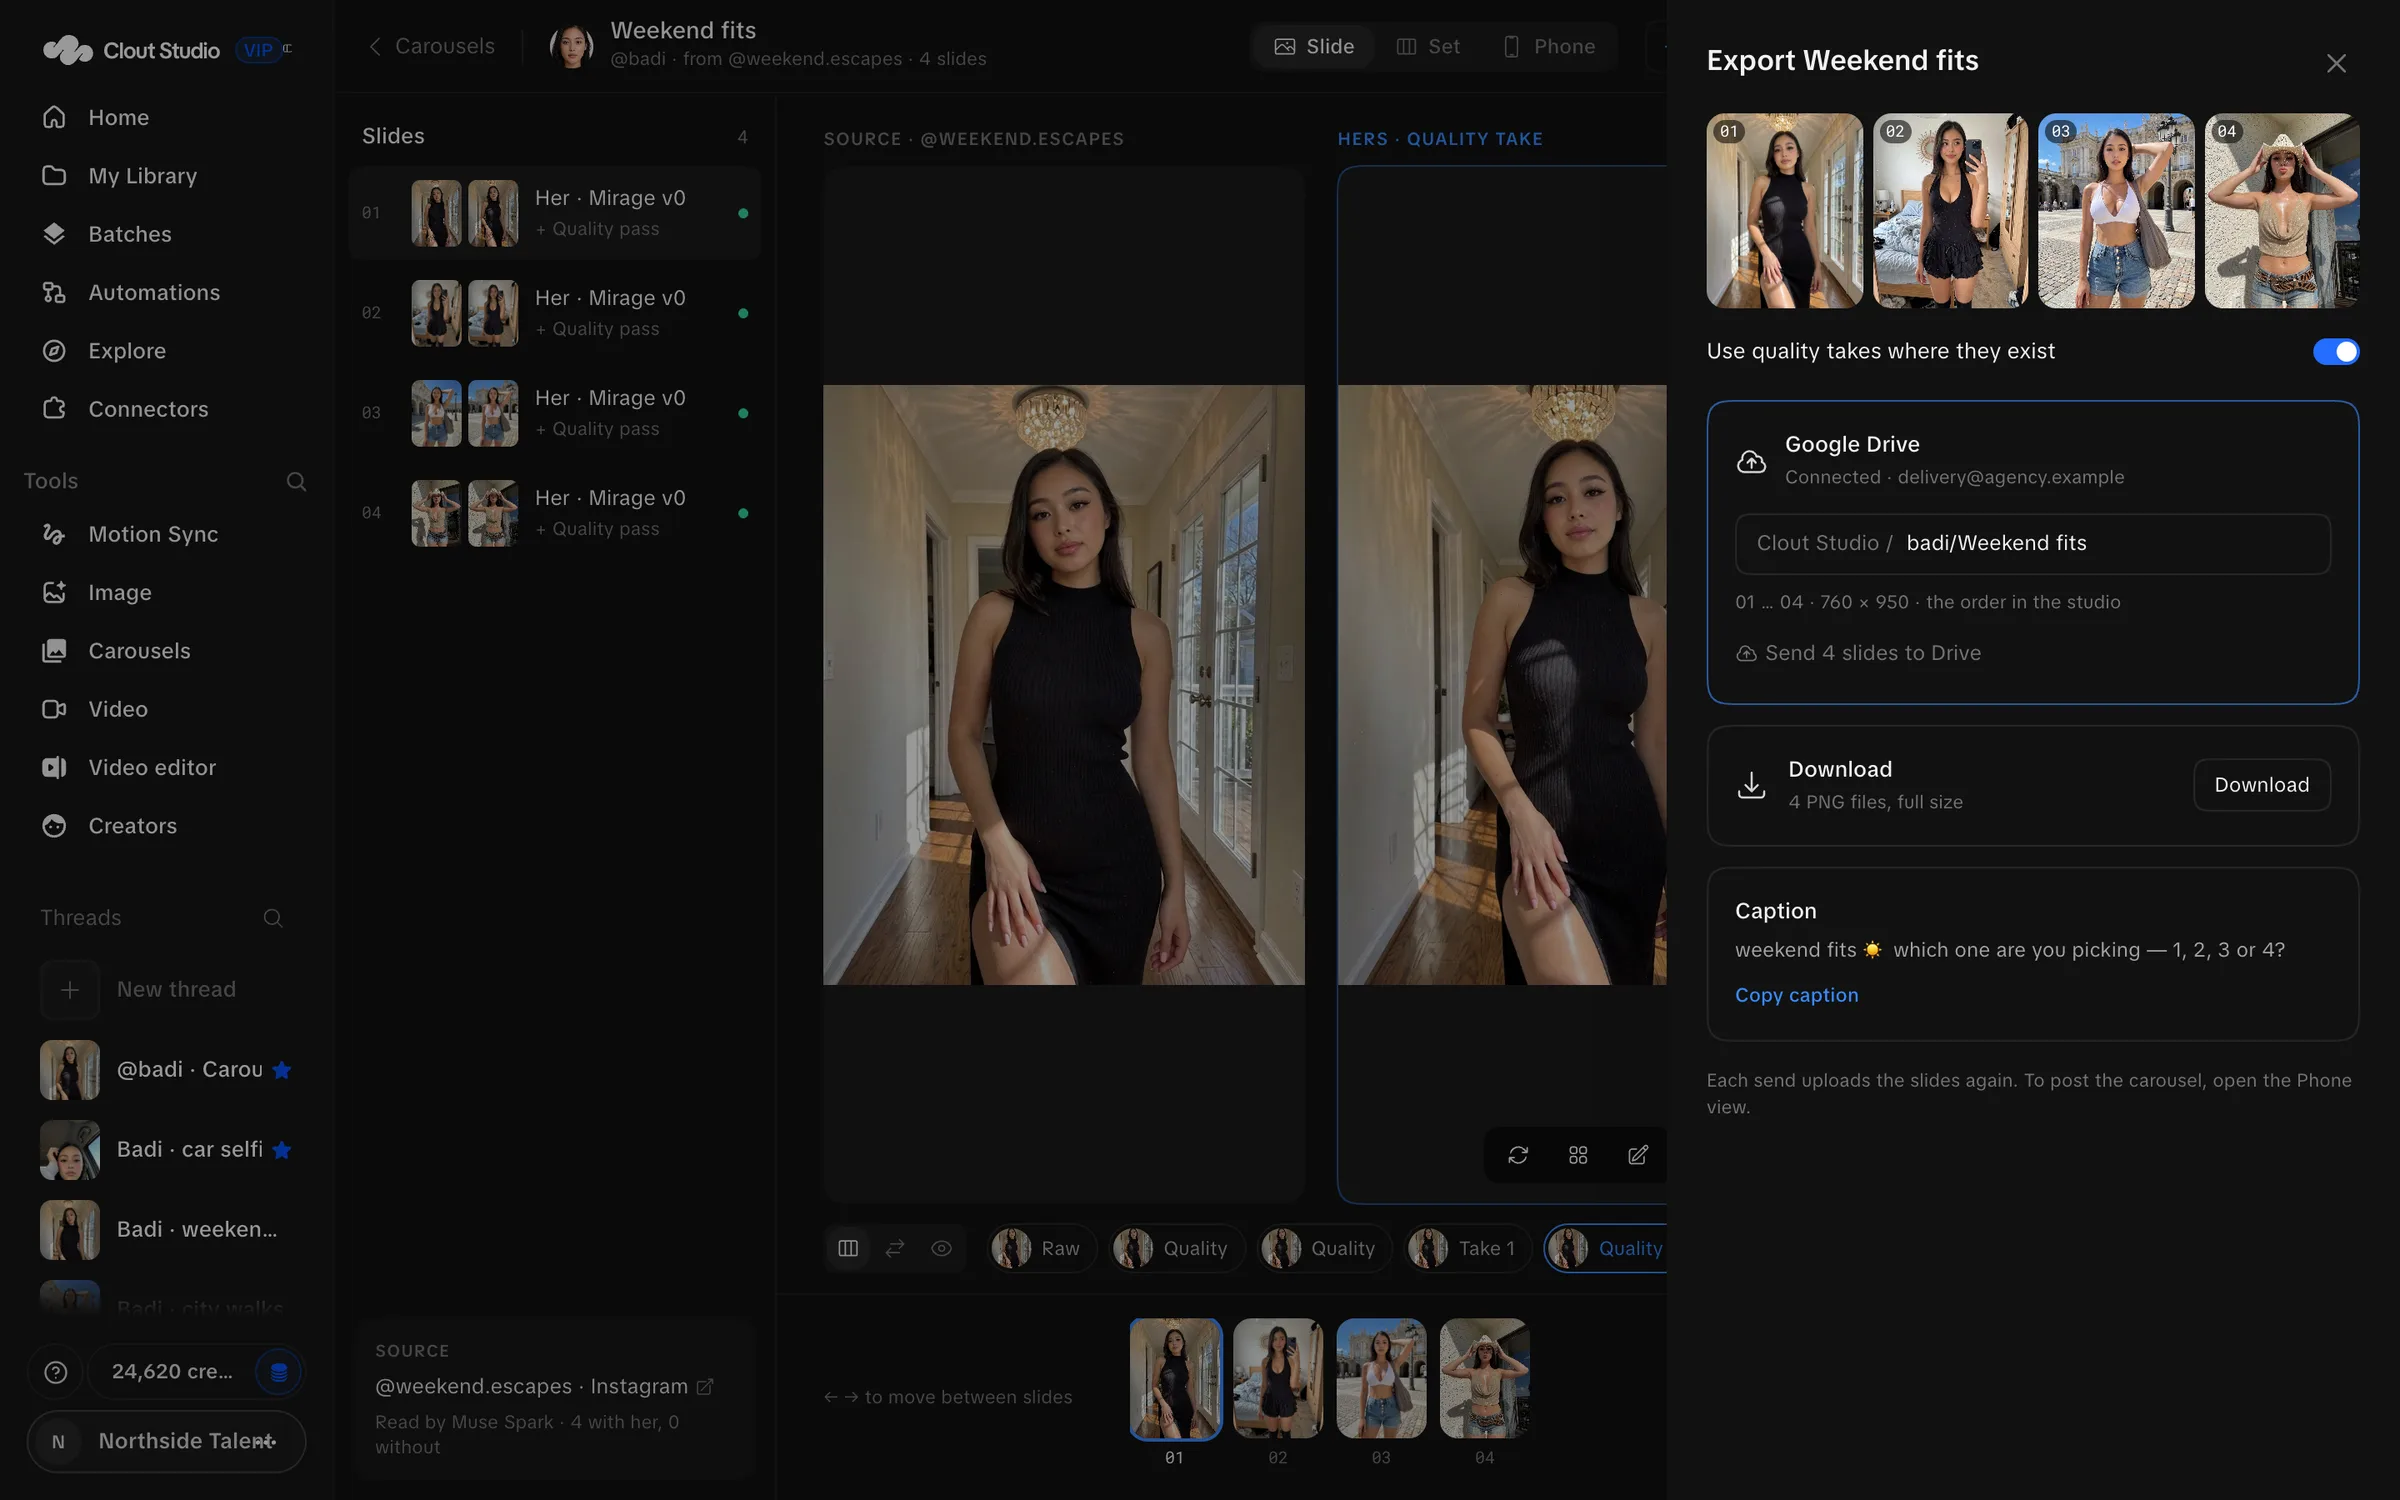
Task: Toggle the eye preview visibility icon
Action: 942,1248
